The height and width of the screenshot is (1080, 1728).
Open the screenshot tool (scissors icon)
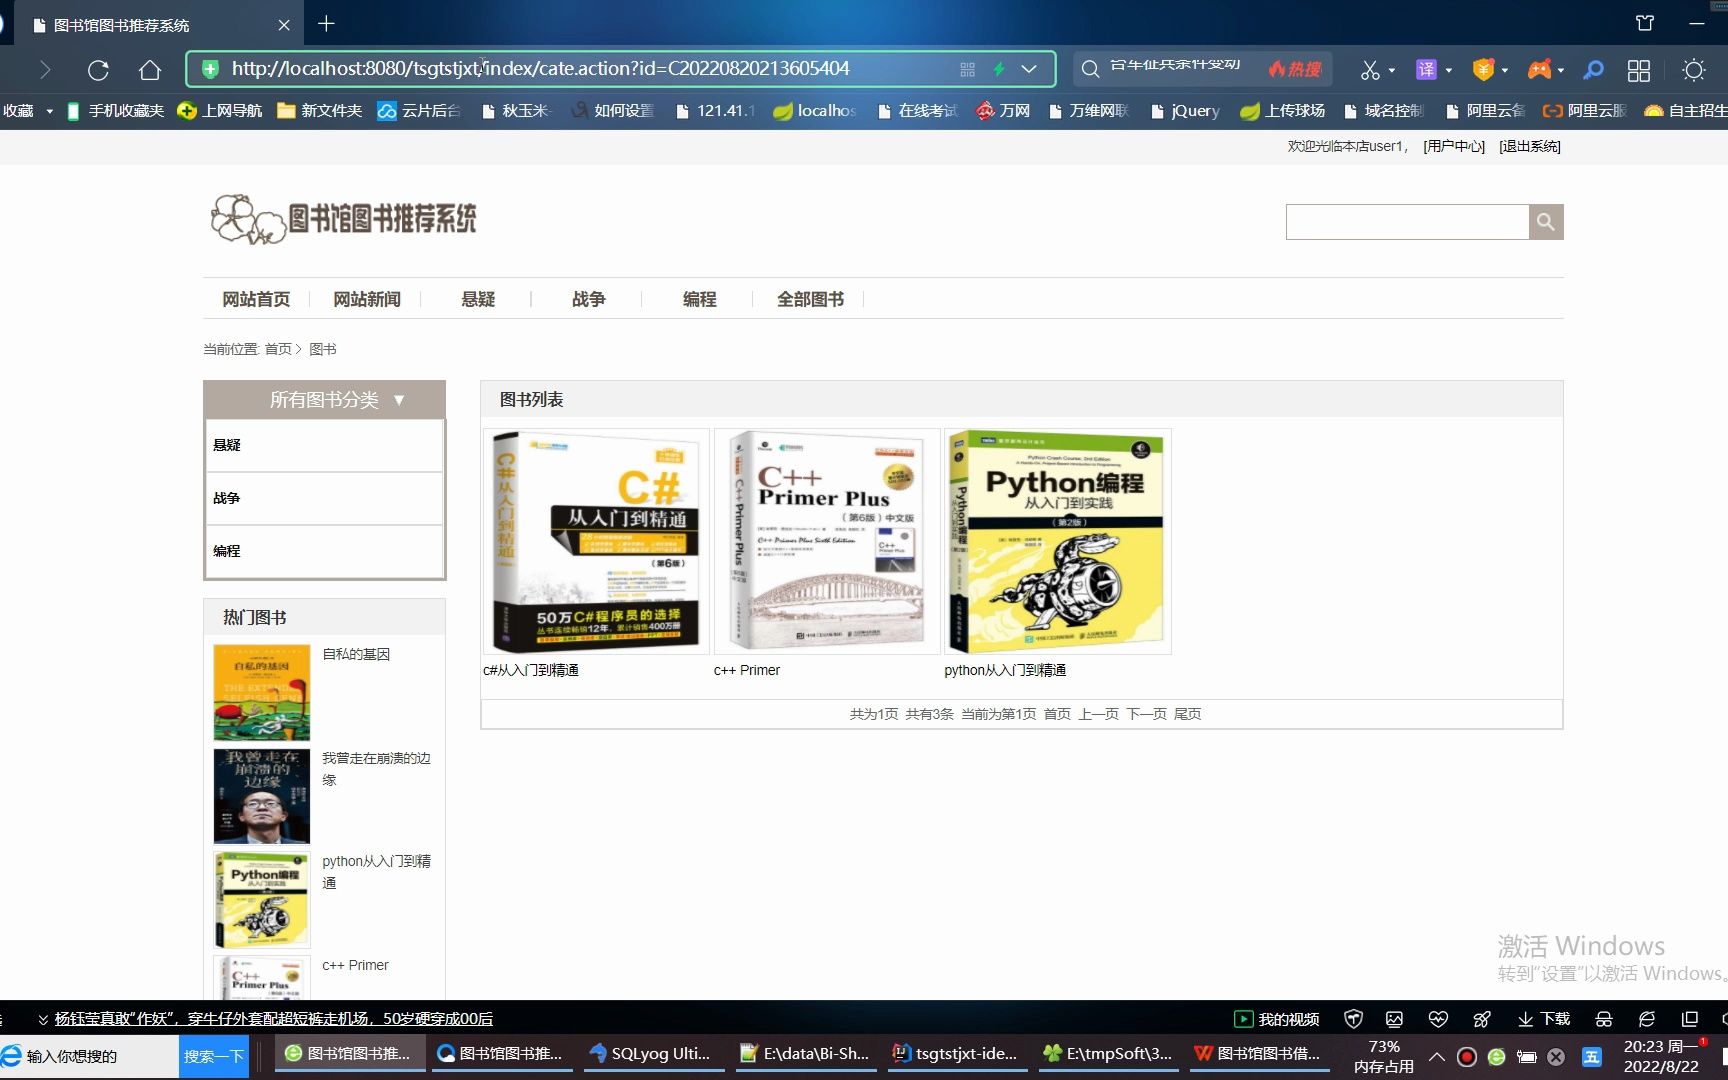click(x=1371, y=70)
